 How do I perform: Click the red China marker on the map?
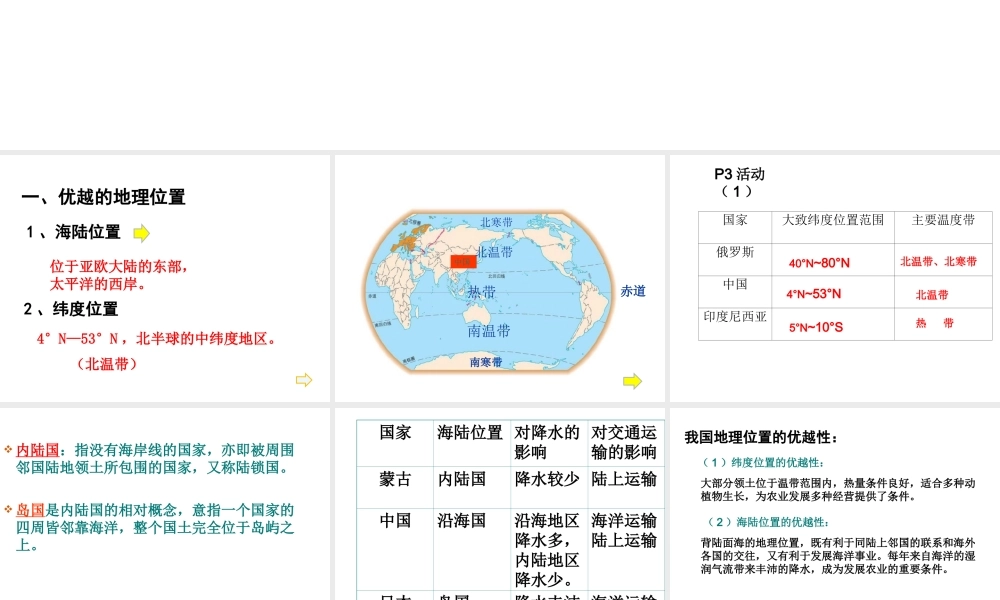[x=464, y=261]
